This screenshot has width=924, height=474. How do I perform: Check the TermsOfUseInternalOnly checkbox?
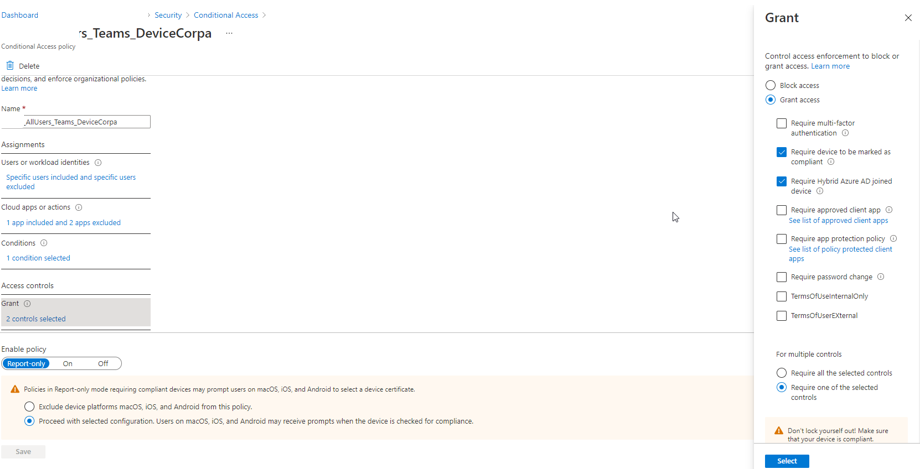pos(781,297)
